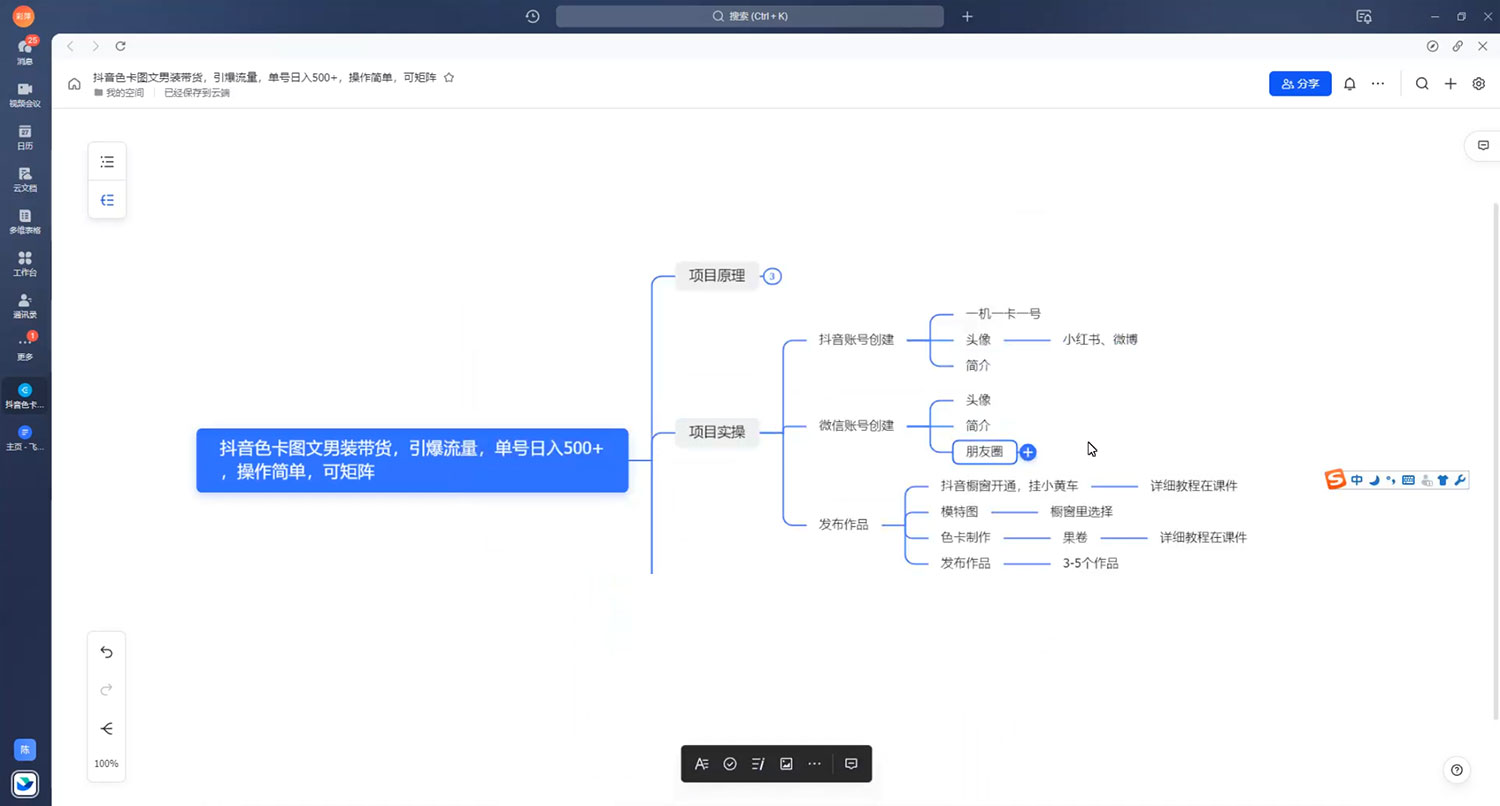Click the undo arrow in the zoom panel
The width and height of the screenshot is (1500, 806).
click(x=106, y=651)
